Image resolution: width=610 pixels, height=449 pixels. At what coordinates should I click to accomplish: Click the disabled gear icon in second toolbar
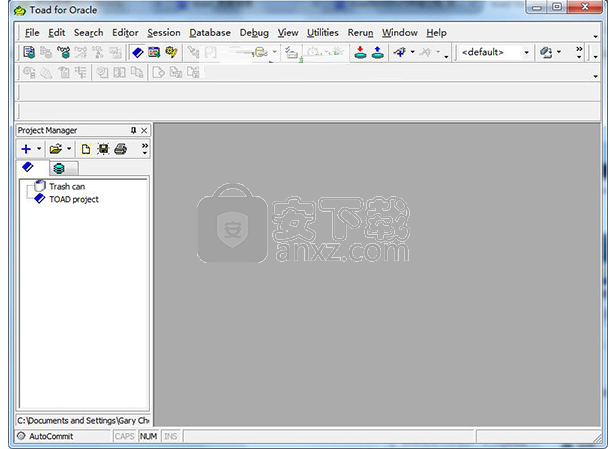pyautogui.click(x=29, y=72)
